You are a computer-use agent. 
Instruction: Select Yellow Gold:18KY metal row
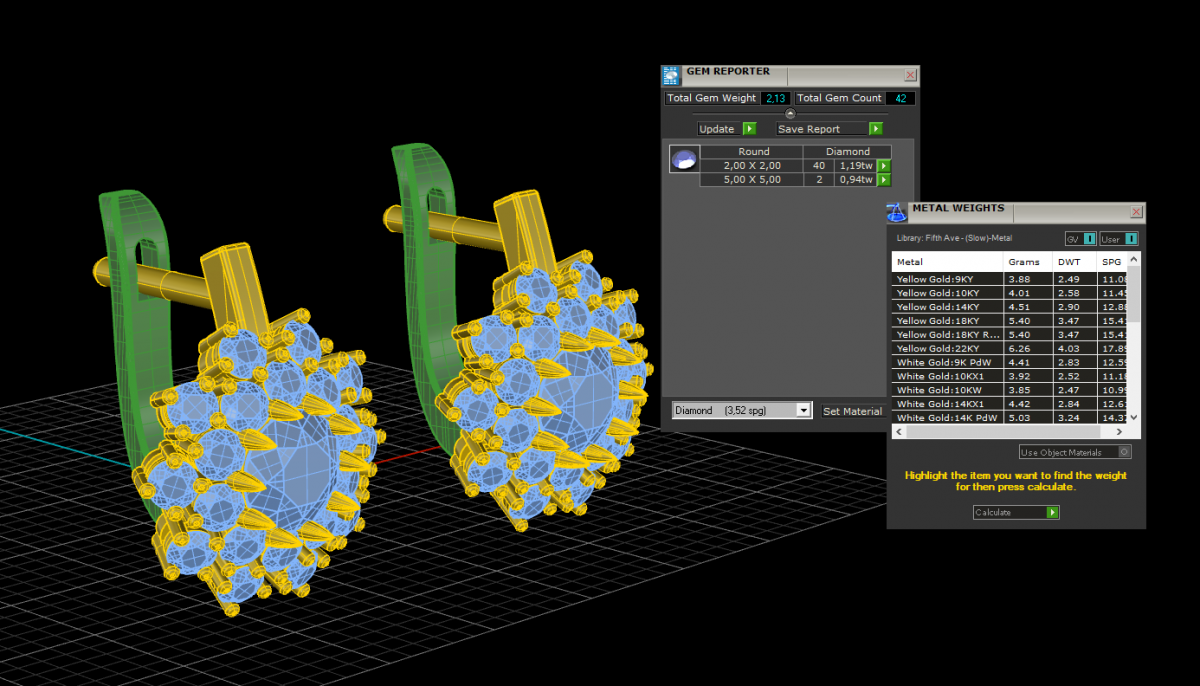pos(946,321)
